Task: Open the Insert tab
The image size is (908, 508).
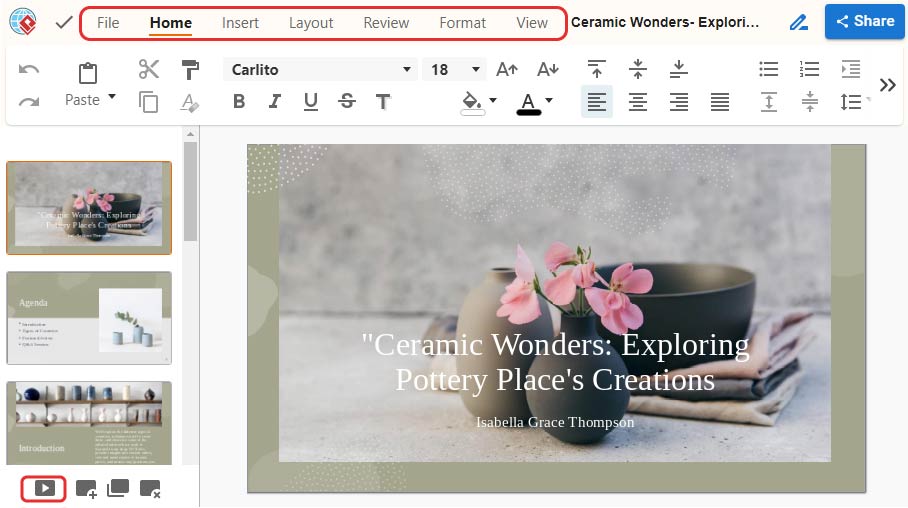Action: (240, 22)
